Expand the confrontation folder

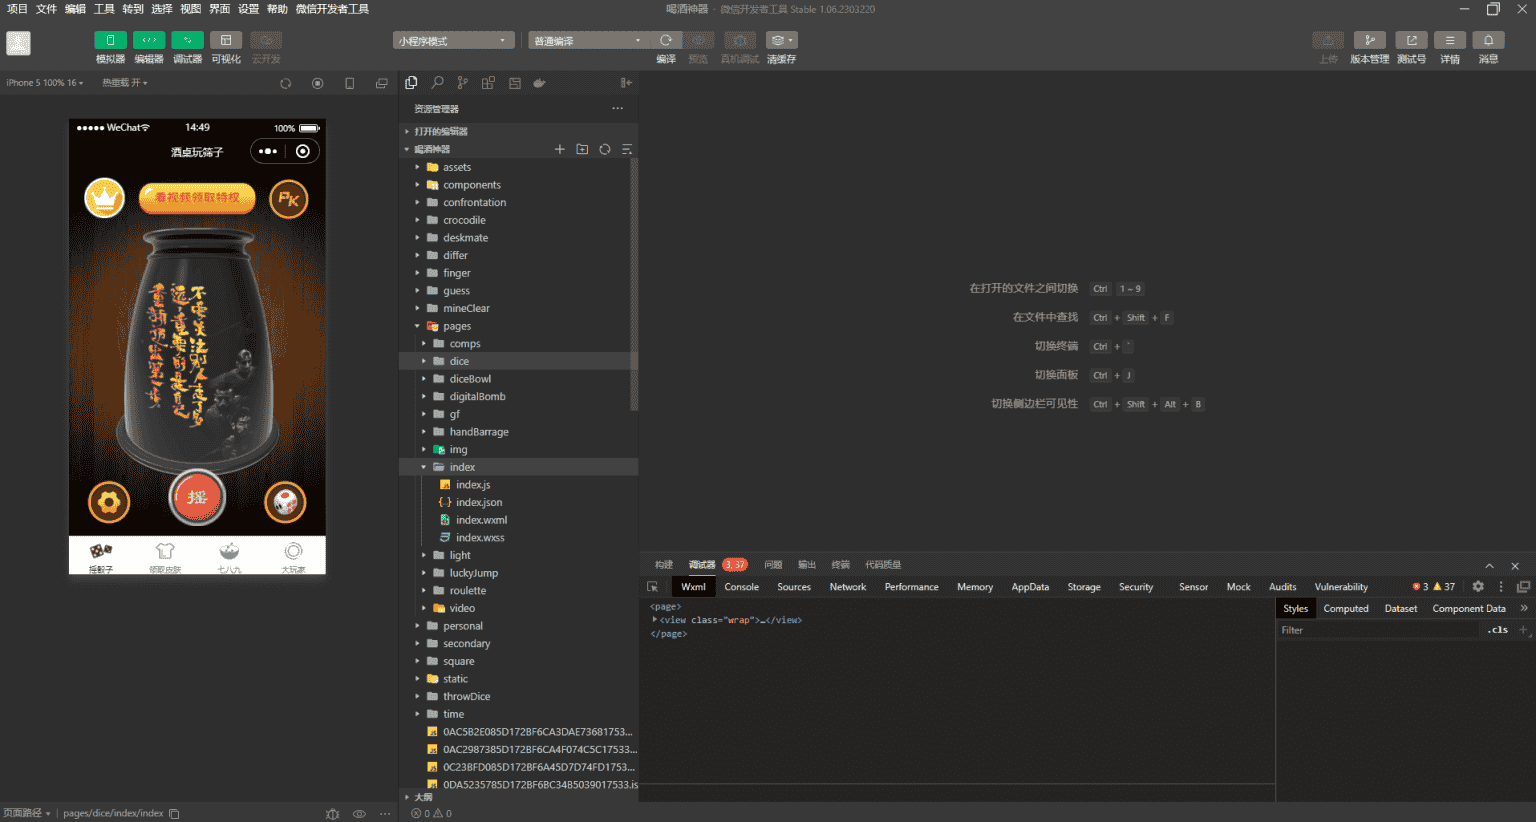(474, 203)
